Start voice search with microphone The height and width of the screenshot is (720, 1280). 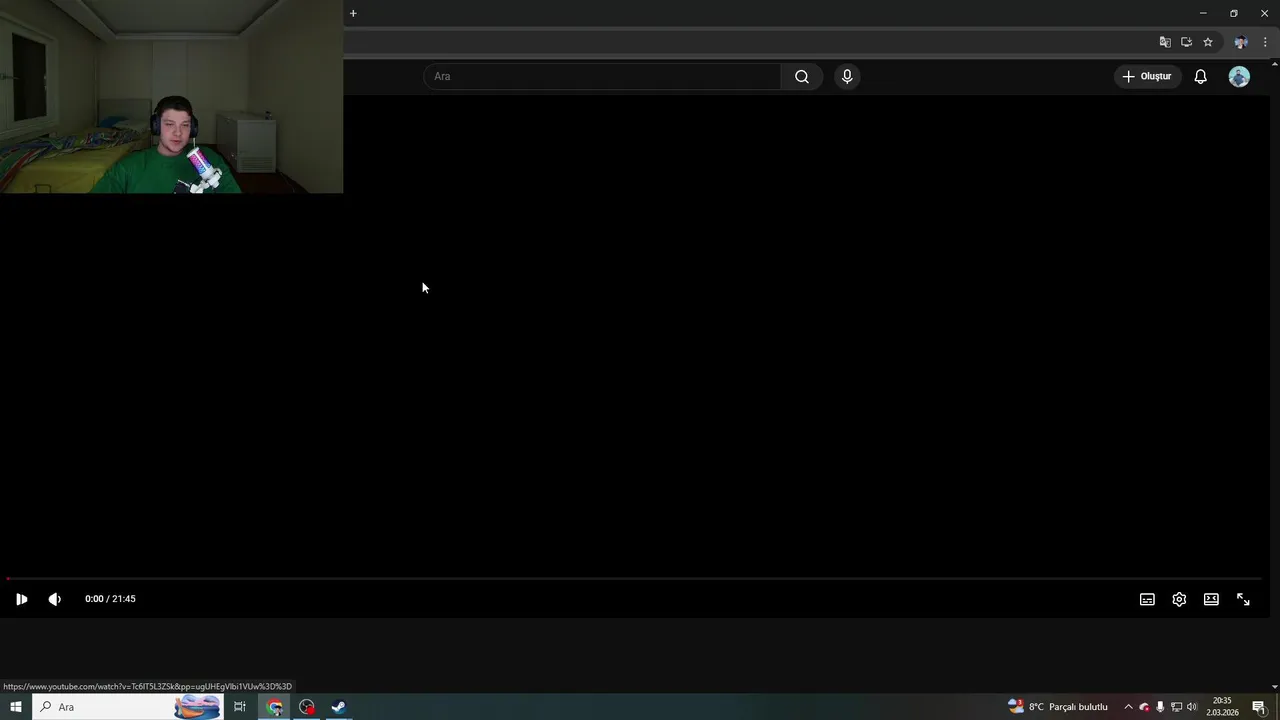point(847,76)
